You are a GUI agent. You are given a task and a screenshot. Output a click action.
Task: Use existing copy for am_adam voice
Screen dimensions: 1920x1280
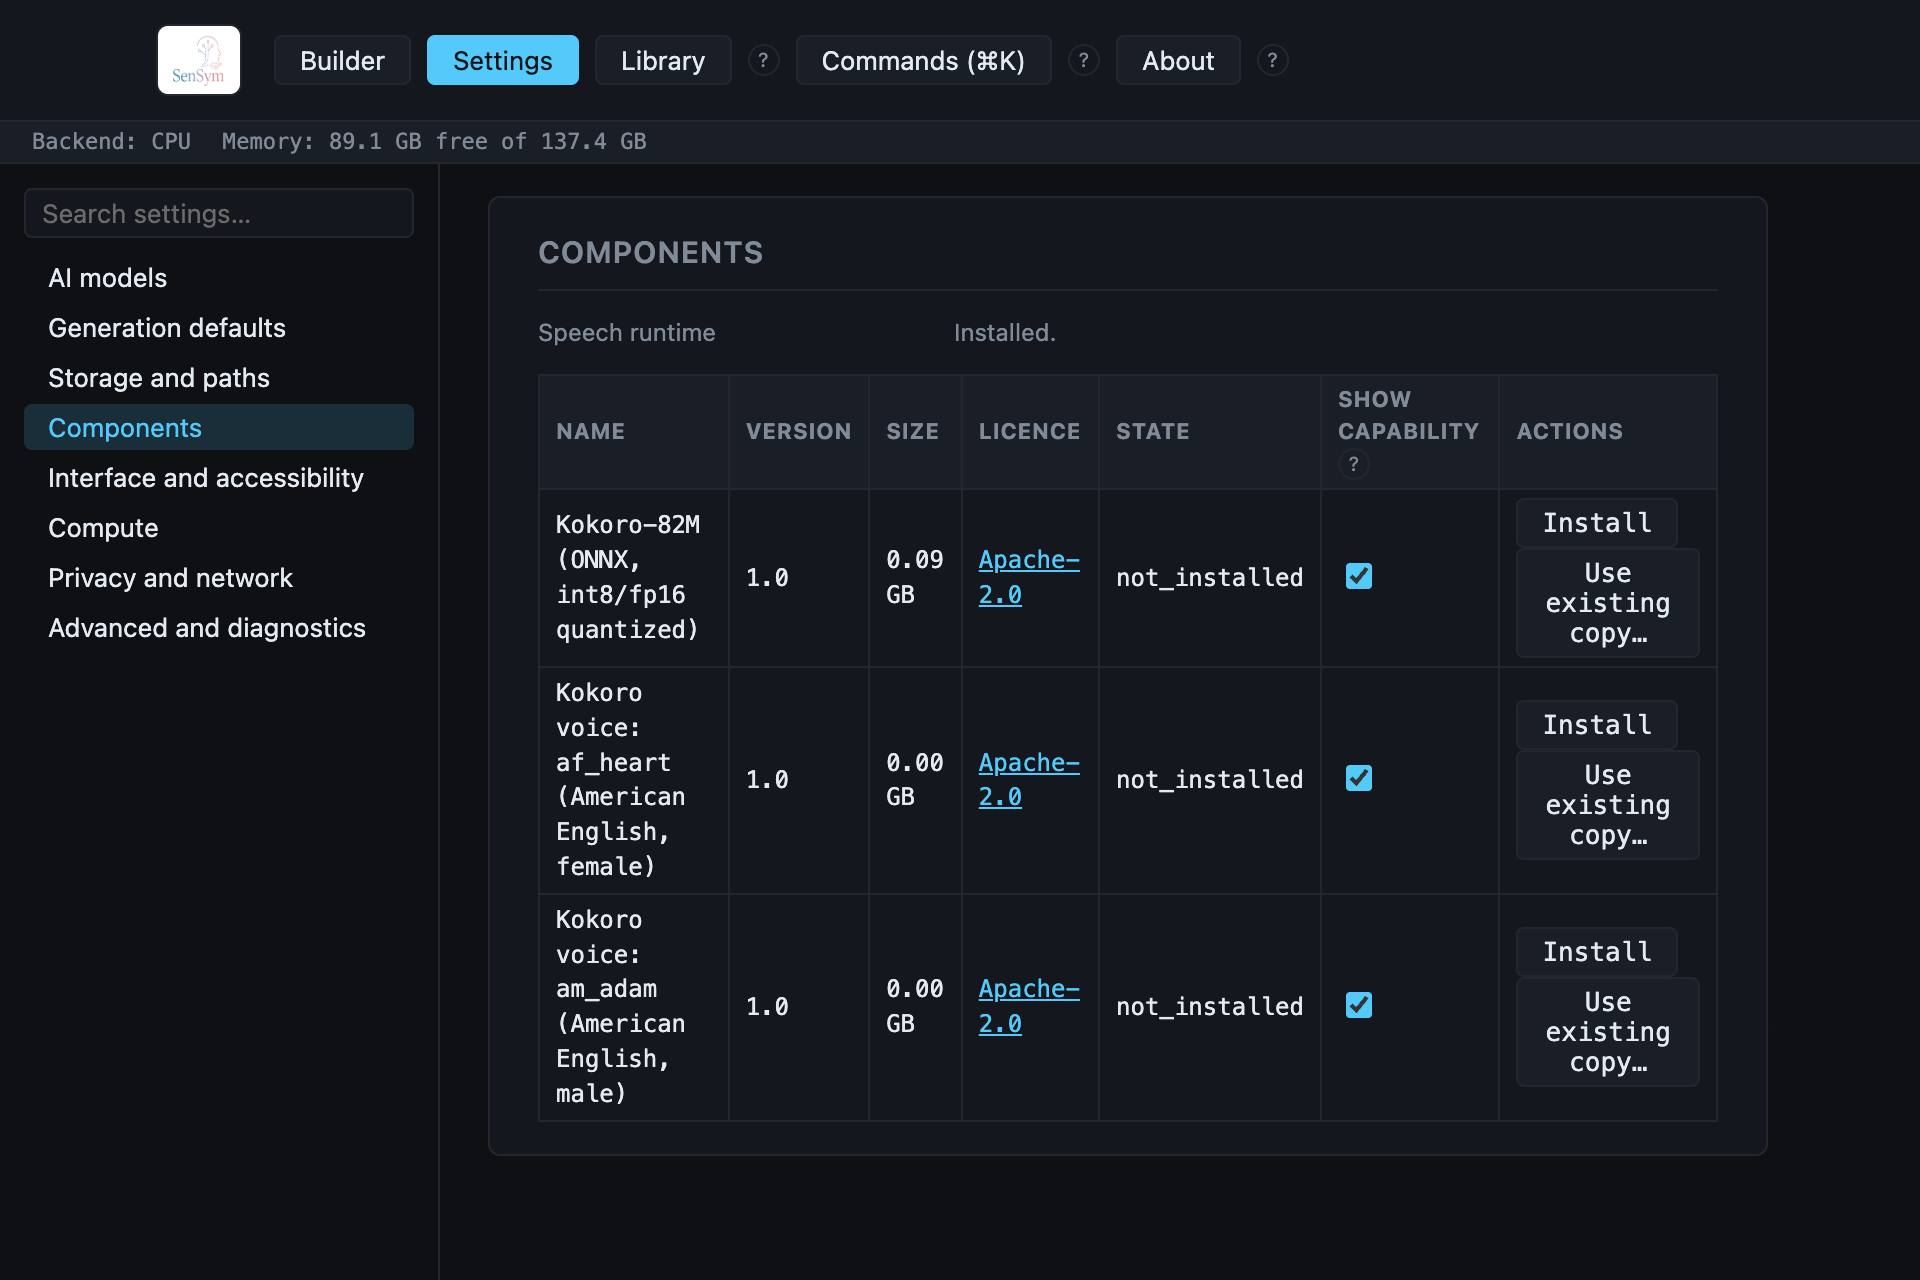(x=1608, y=1032)
